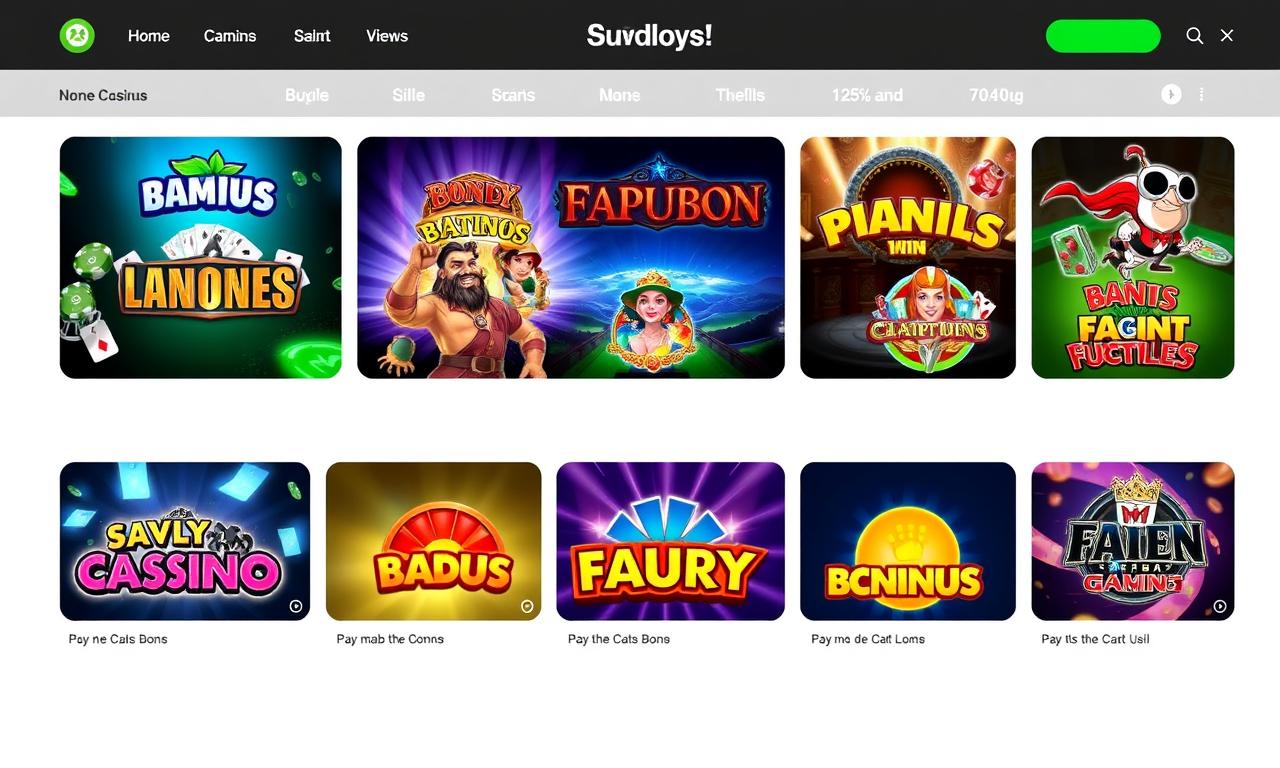This screenshot has width=1280, height=768.
Task: Click the Suvdloys! site title
Action: [x=649, y=36]
